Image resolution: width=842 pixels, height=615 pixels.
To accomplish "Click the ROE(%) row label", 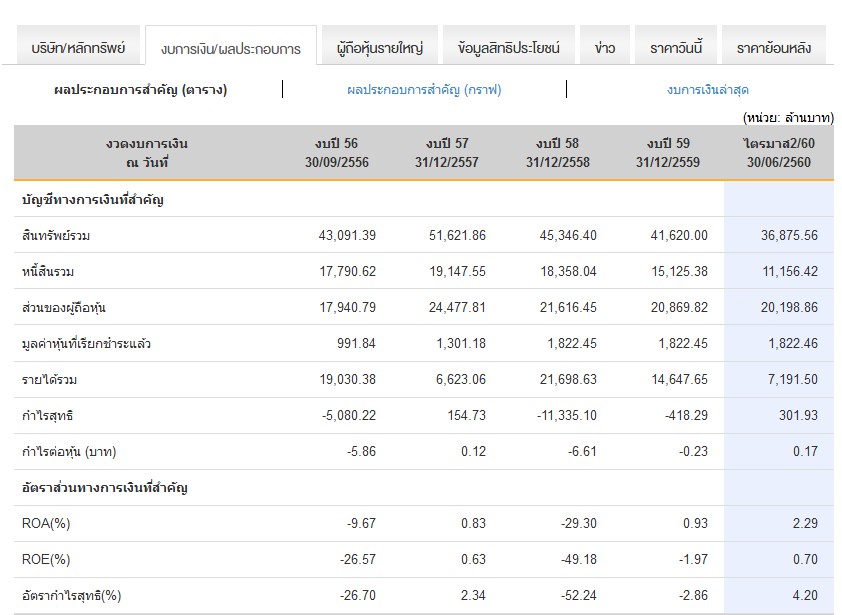I will (46, 560).
